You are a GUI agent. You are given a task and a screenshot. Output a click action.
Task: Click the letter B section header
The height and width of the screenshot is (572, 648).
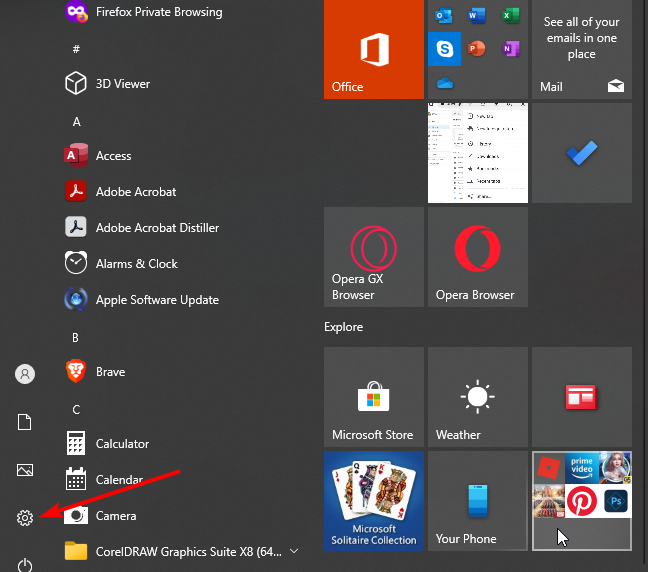[x=76, y=338]
